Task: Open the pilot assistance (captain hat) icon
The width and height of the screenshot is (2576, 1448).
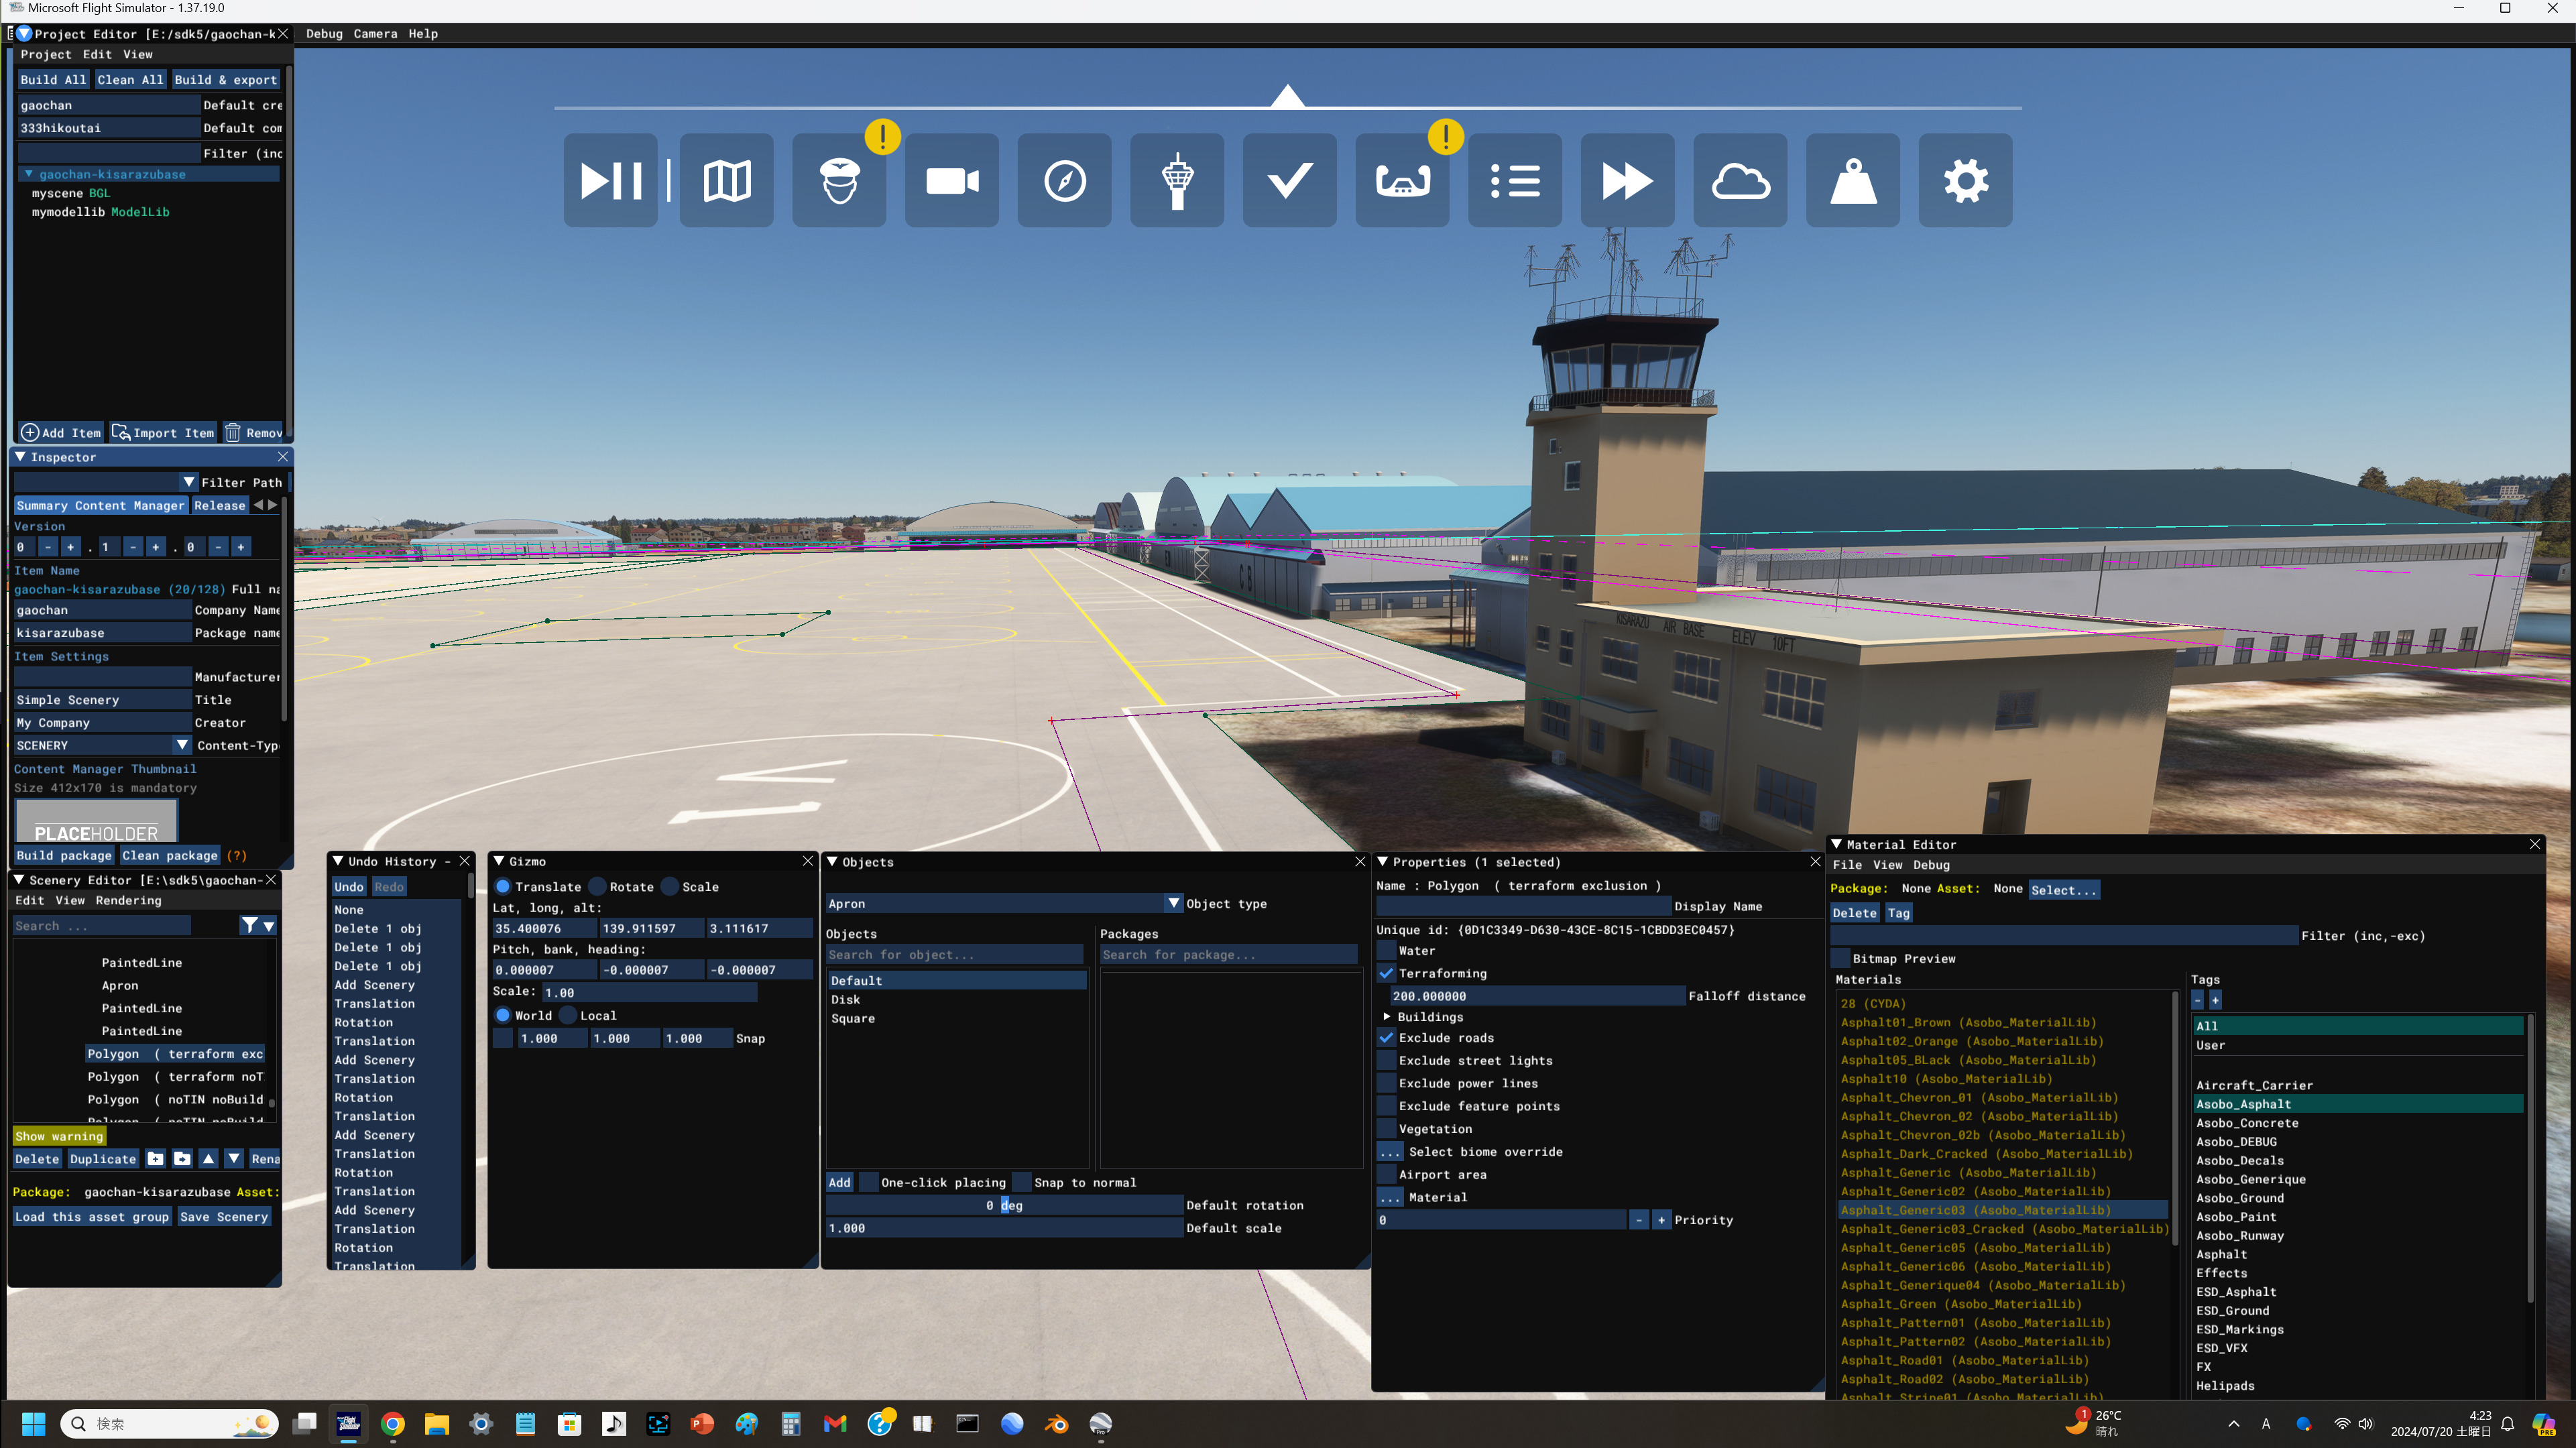Action: click(x=839, y=181)
